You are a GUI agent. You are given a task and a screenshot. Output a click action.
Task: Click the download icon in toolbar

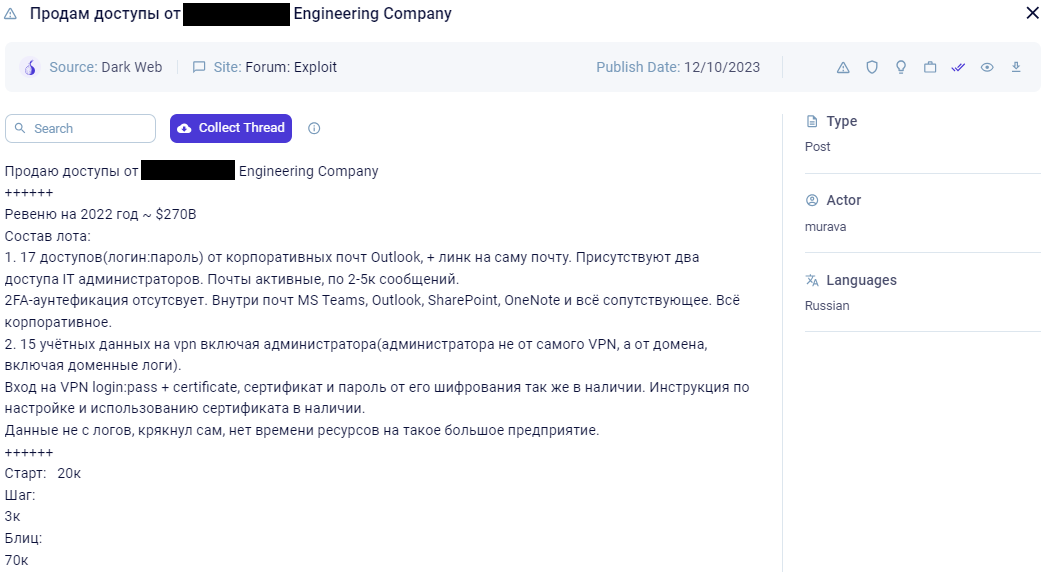[x=1016, y=67]
